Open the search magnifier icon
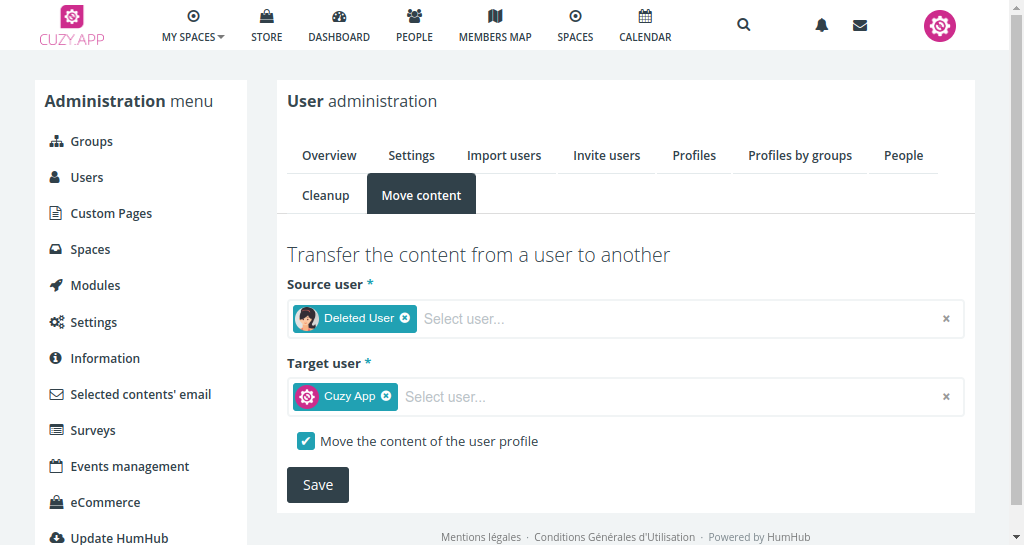Image resolution: width=1024 pixels, height=545 pixels. coord(743,25)
